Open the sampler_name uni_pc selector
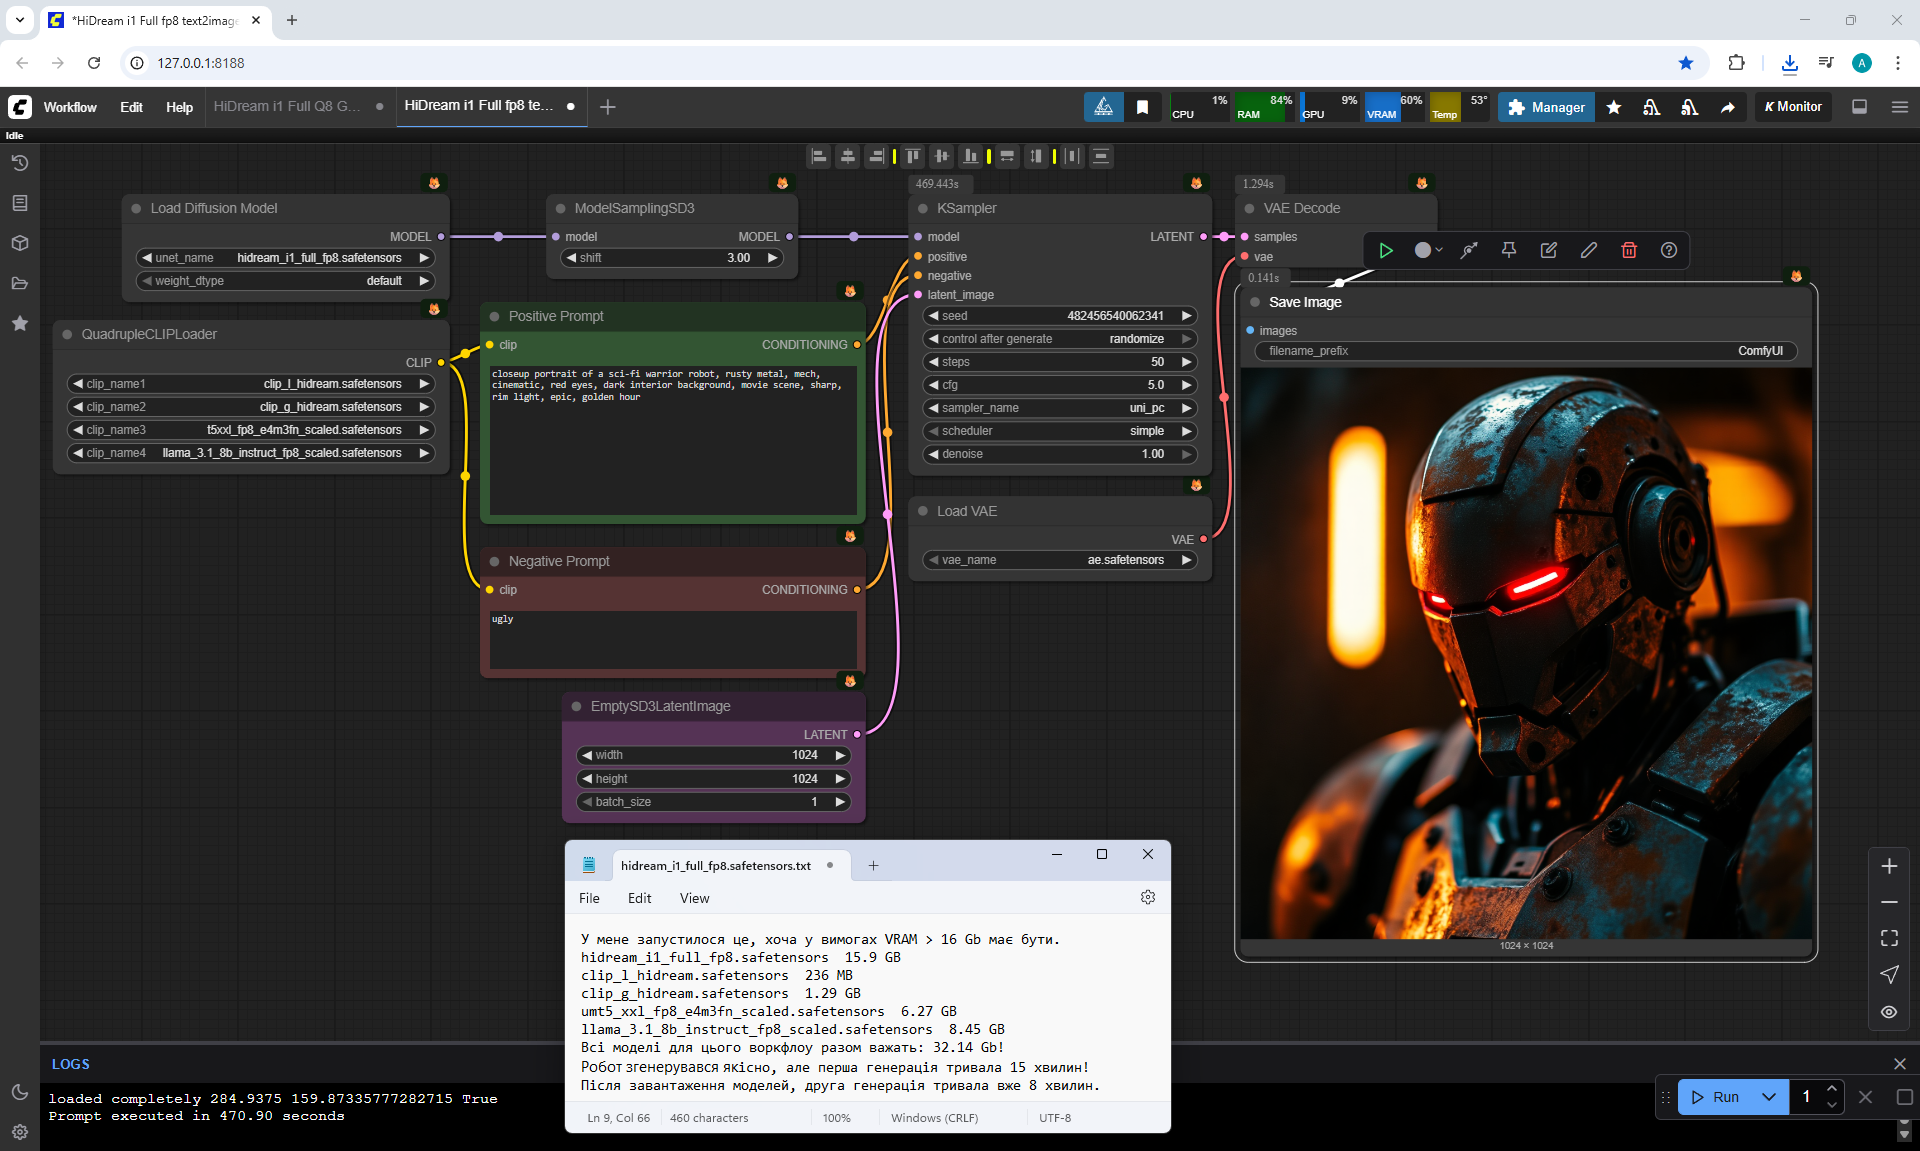 coord(1059,408)
